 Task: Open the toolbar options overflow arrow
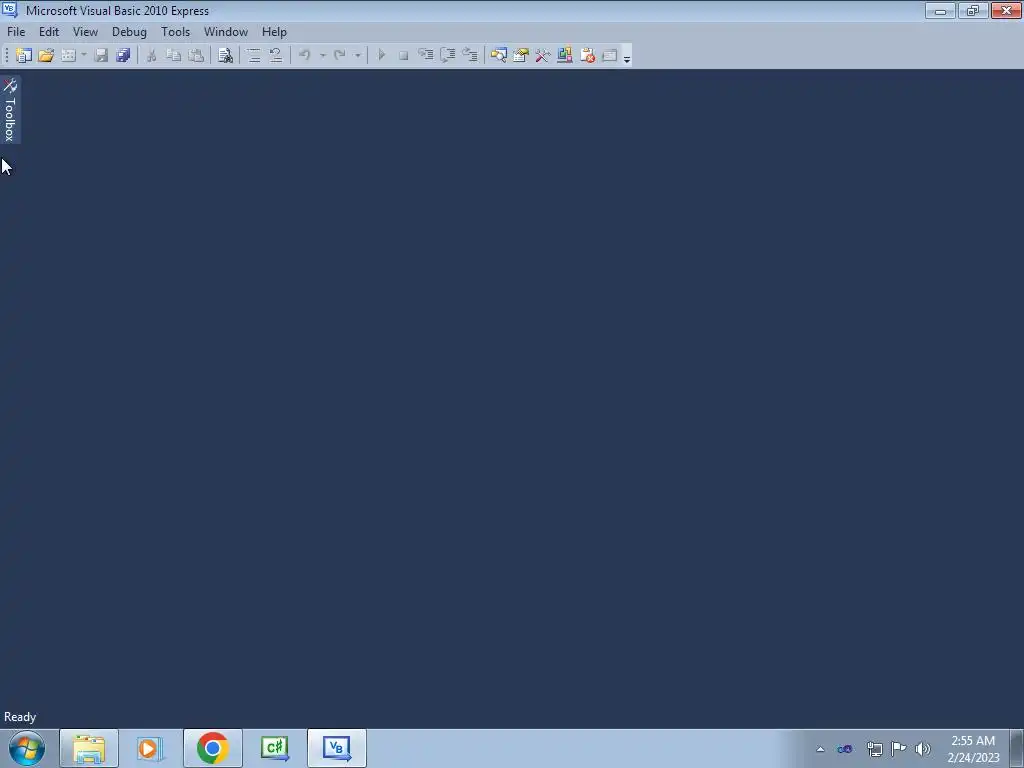(627, 57)
